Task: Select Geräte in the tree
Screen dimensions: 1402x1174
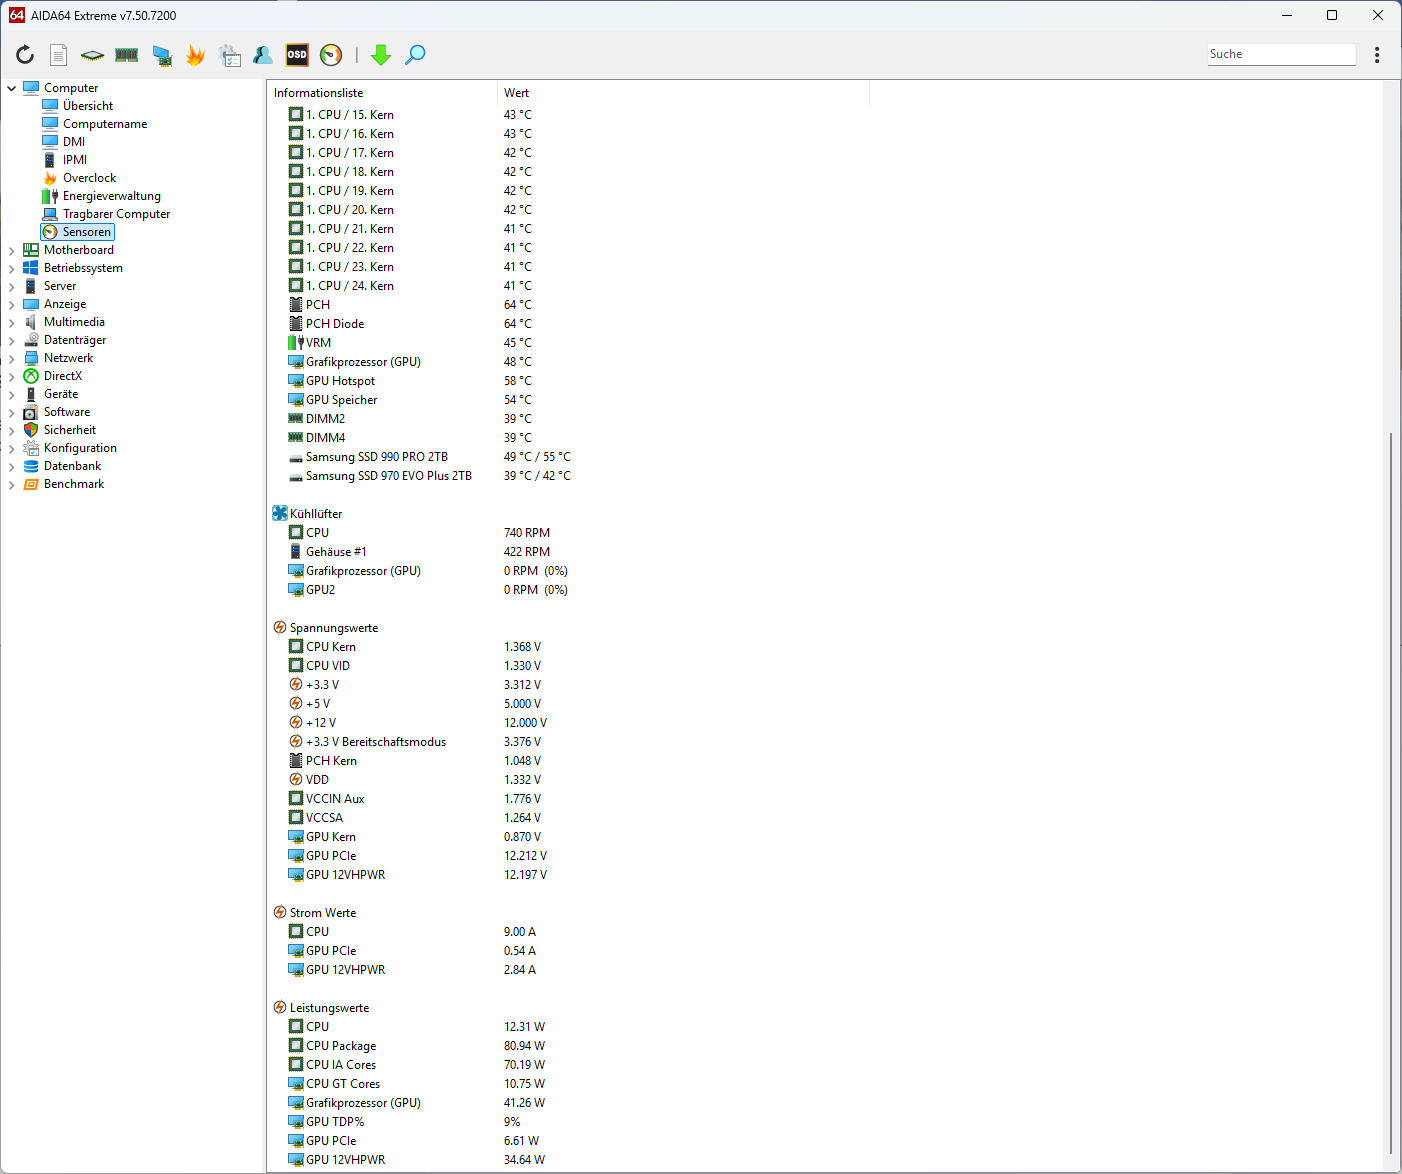Action: click(x=61, y=394)
